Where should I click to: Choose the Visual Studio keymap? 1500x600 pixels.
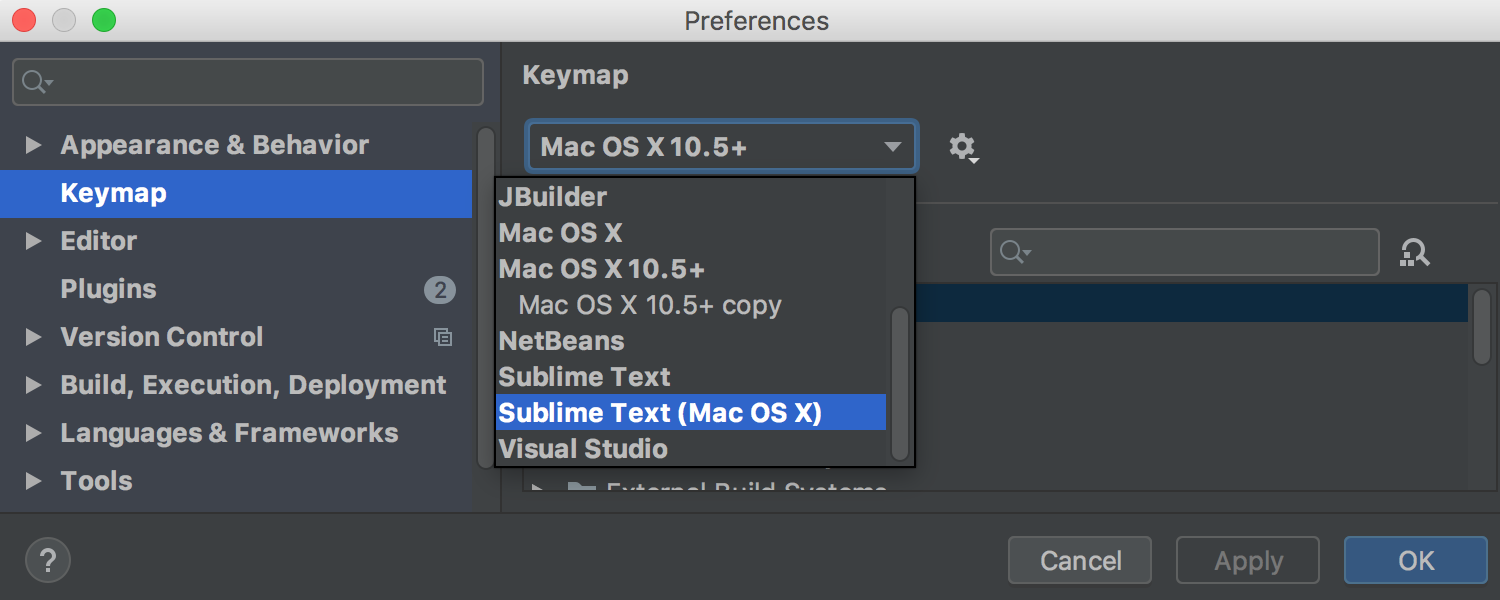pyautogui.click(x=691, y=449)
